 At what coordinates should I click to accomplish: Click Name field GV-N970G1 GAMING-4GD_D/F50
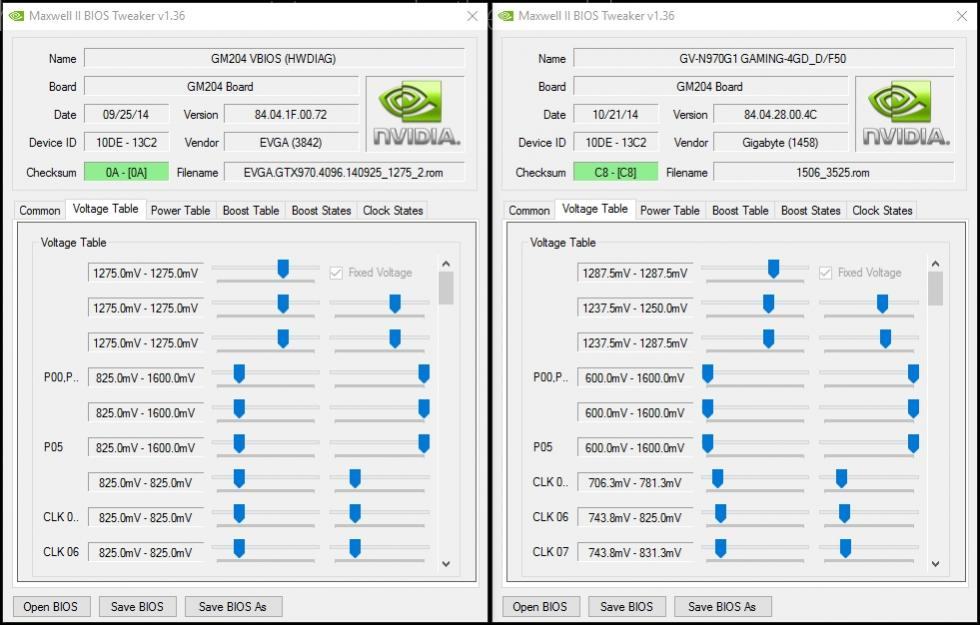(763, 59)
